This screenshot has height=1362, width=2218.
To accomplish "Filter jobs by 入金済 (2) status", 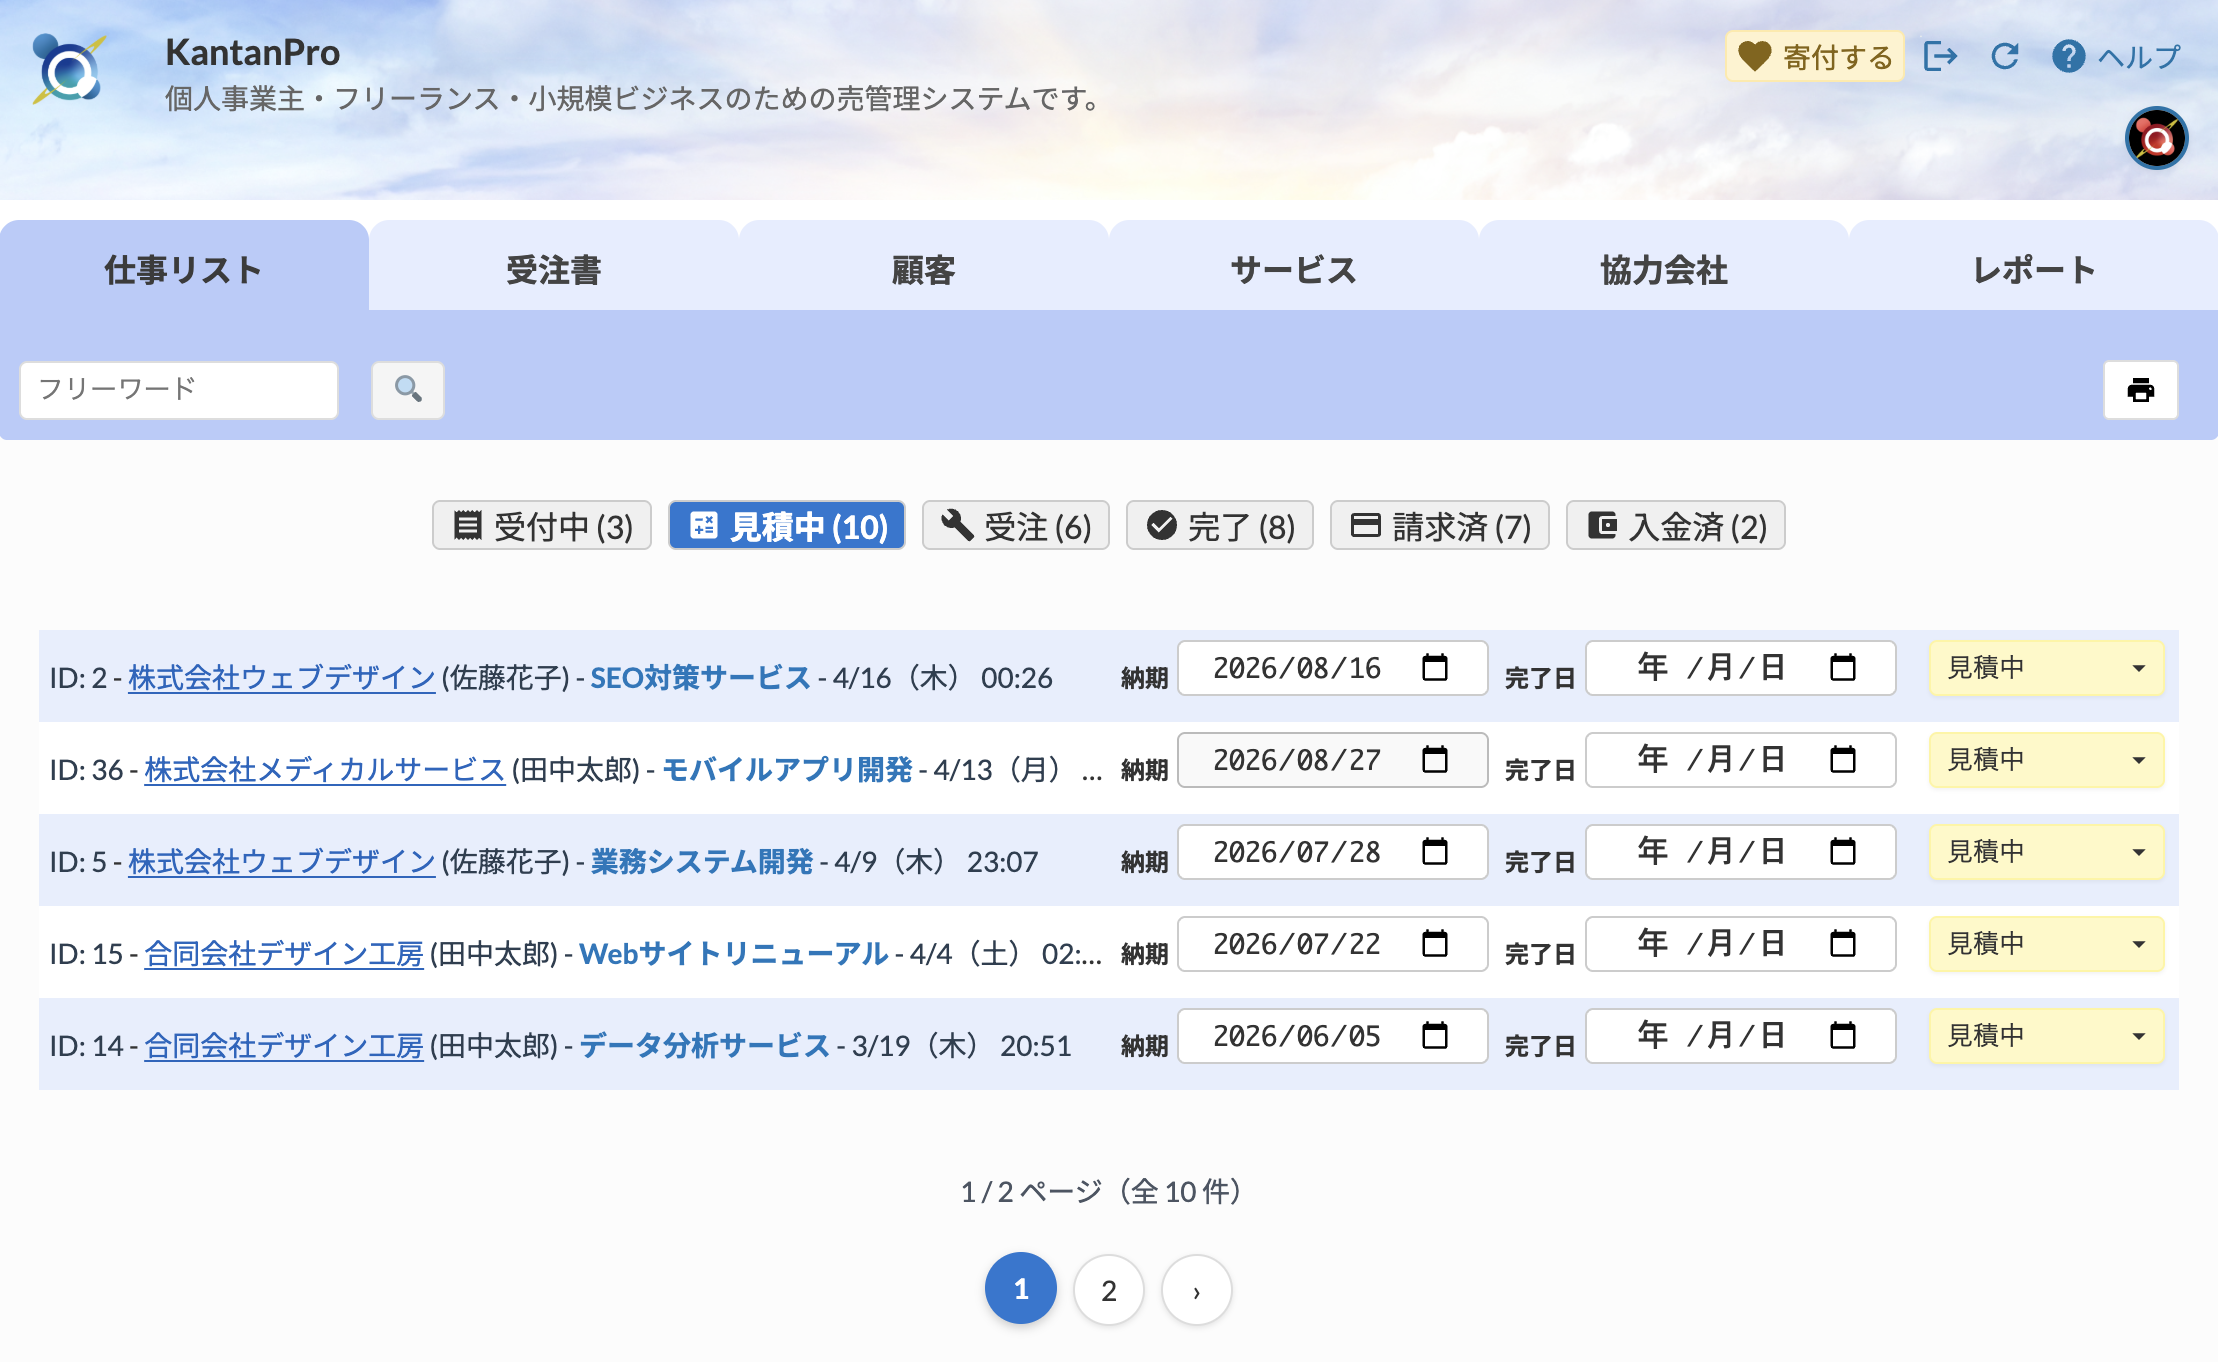I will [x=1675, y=526].
